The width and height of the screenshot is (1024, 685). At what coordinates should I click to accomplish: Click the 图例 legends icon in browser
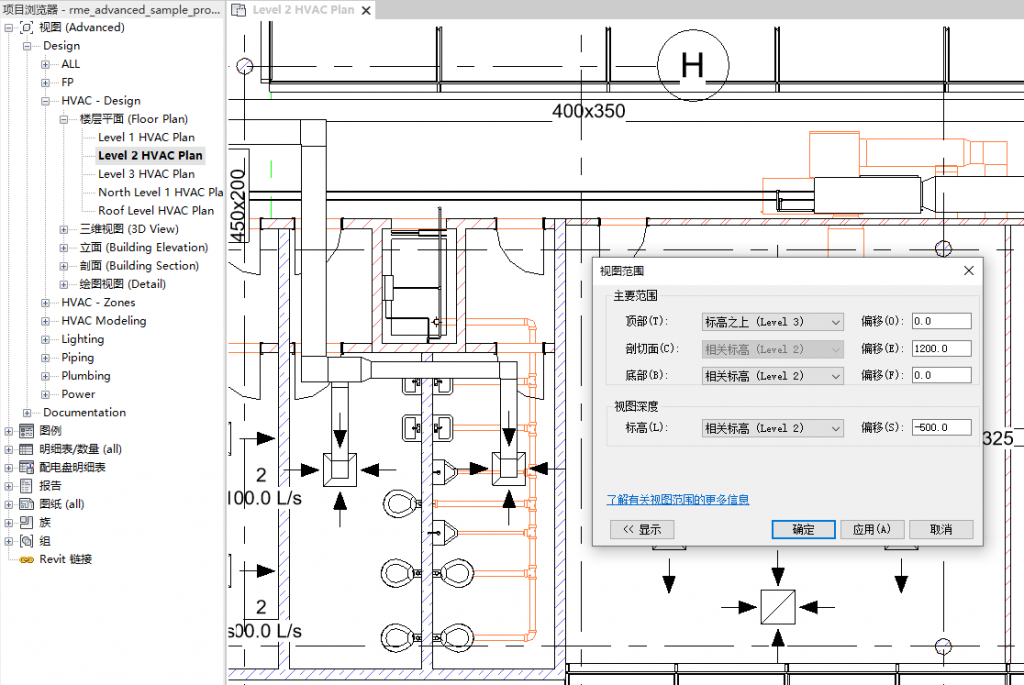point(26,431)
